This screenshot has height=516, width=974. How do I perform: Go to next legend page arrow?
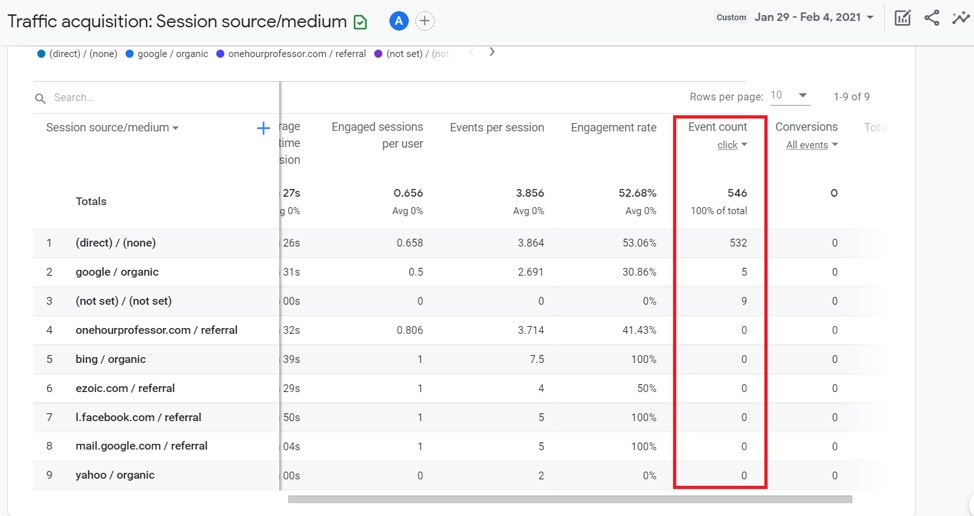(492, 52)
